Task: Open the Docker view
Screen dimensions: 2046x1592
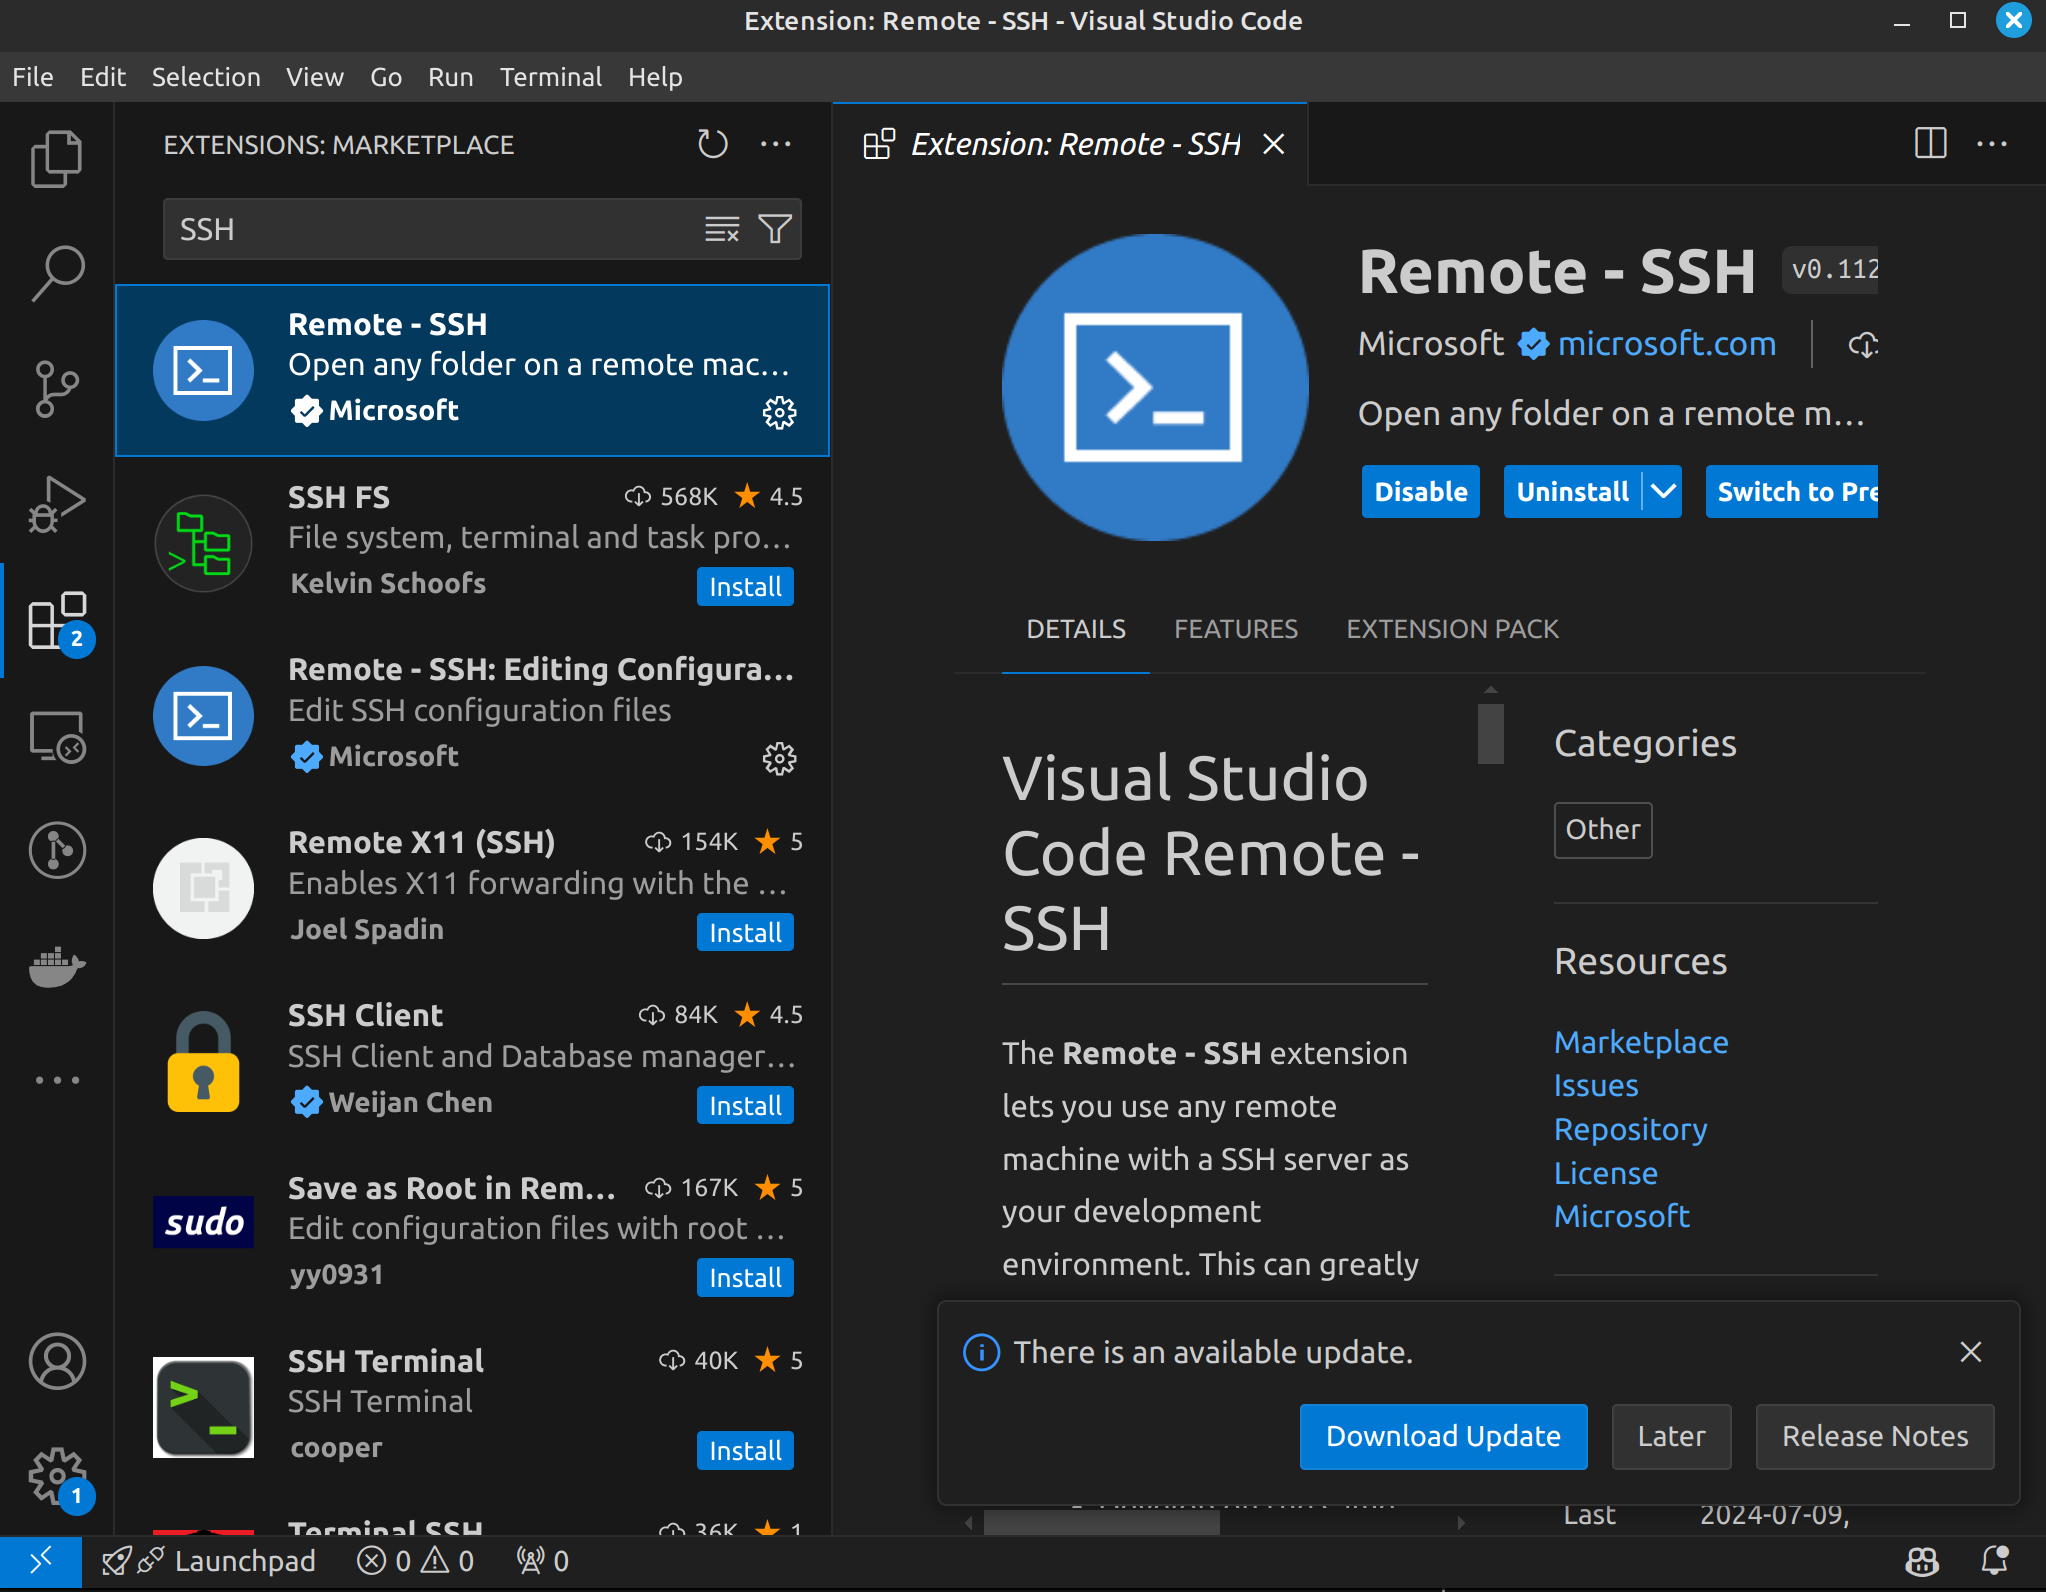Action: click(57, 965)
